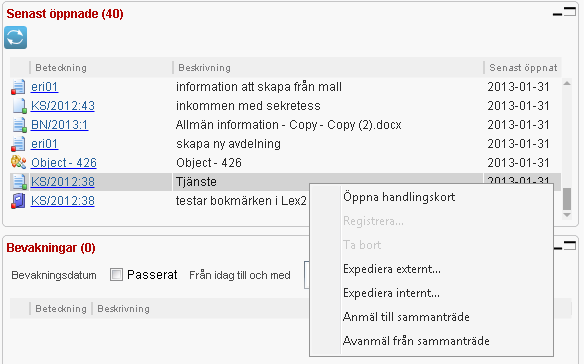Minimize the Senast öppnade panel
The width and height of the screenshot is (584, 364).
click(x=557, y=15)
